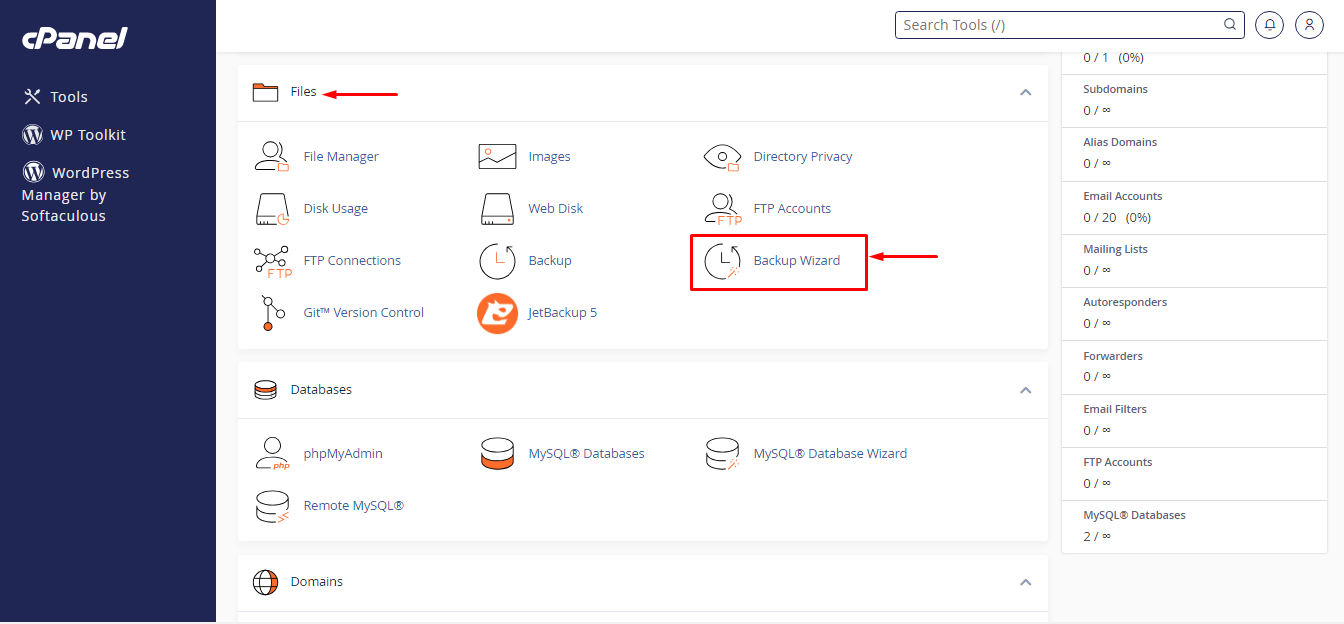Viewport: 1344px width, 624px height.
Task: Open Directory Privacy eye icon
Action: click(721, 157)
